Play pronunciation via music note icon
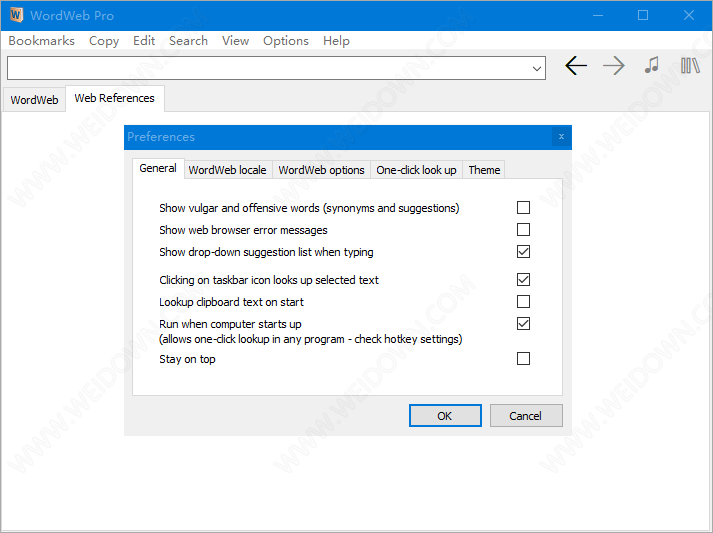 pyautogui.click(x=652, y=65)
